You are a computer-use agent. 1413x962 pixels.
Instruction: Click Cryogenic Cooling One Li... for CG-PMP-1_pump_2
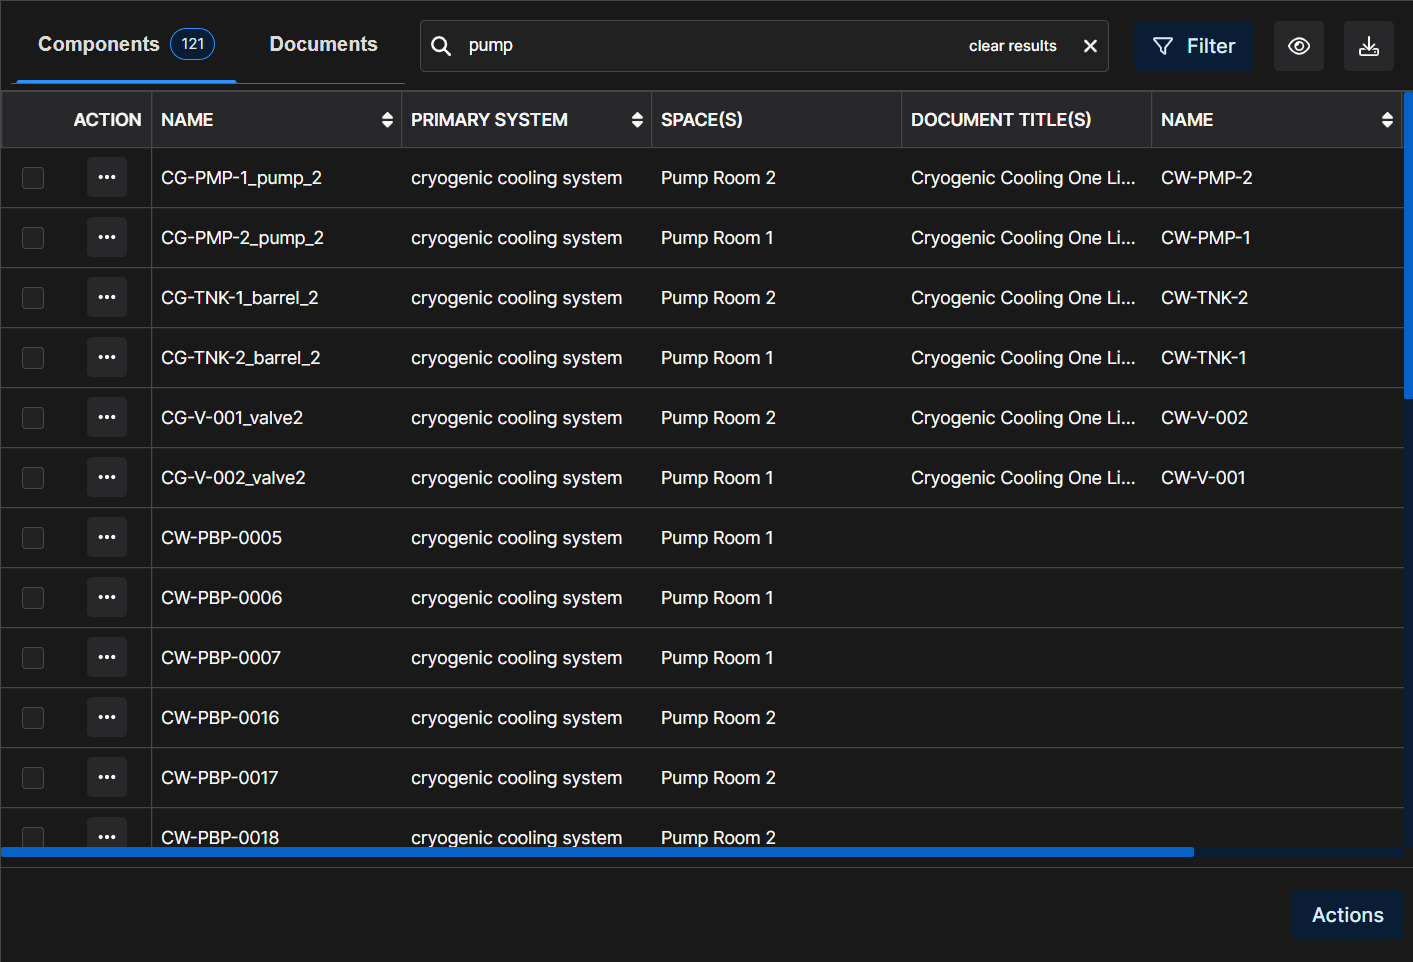[1023, 178]
